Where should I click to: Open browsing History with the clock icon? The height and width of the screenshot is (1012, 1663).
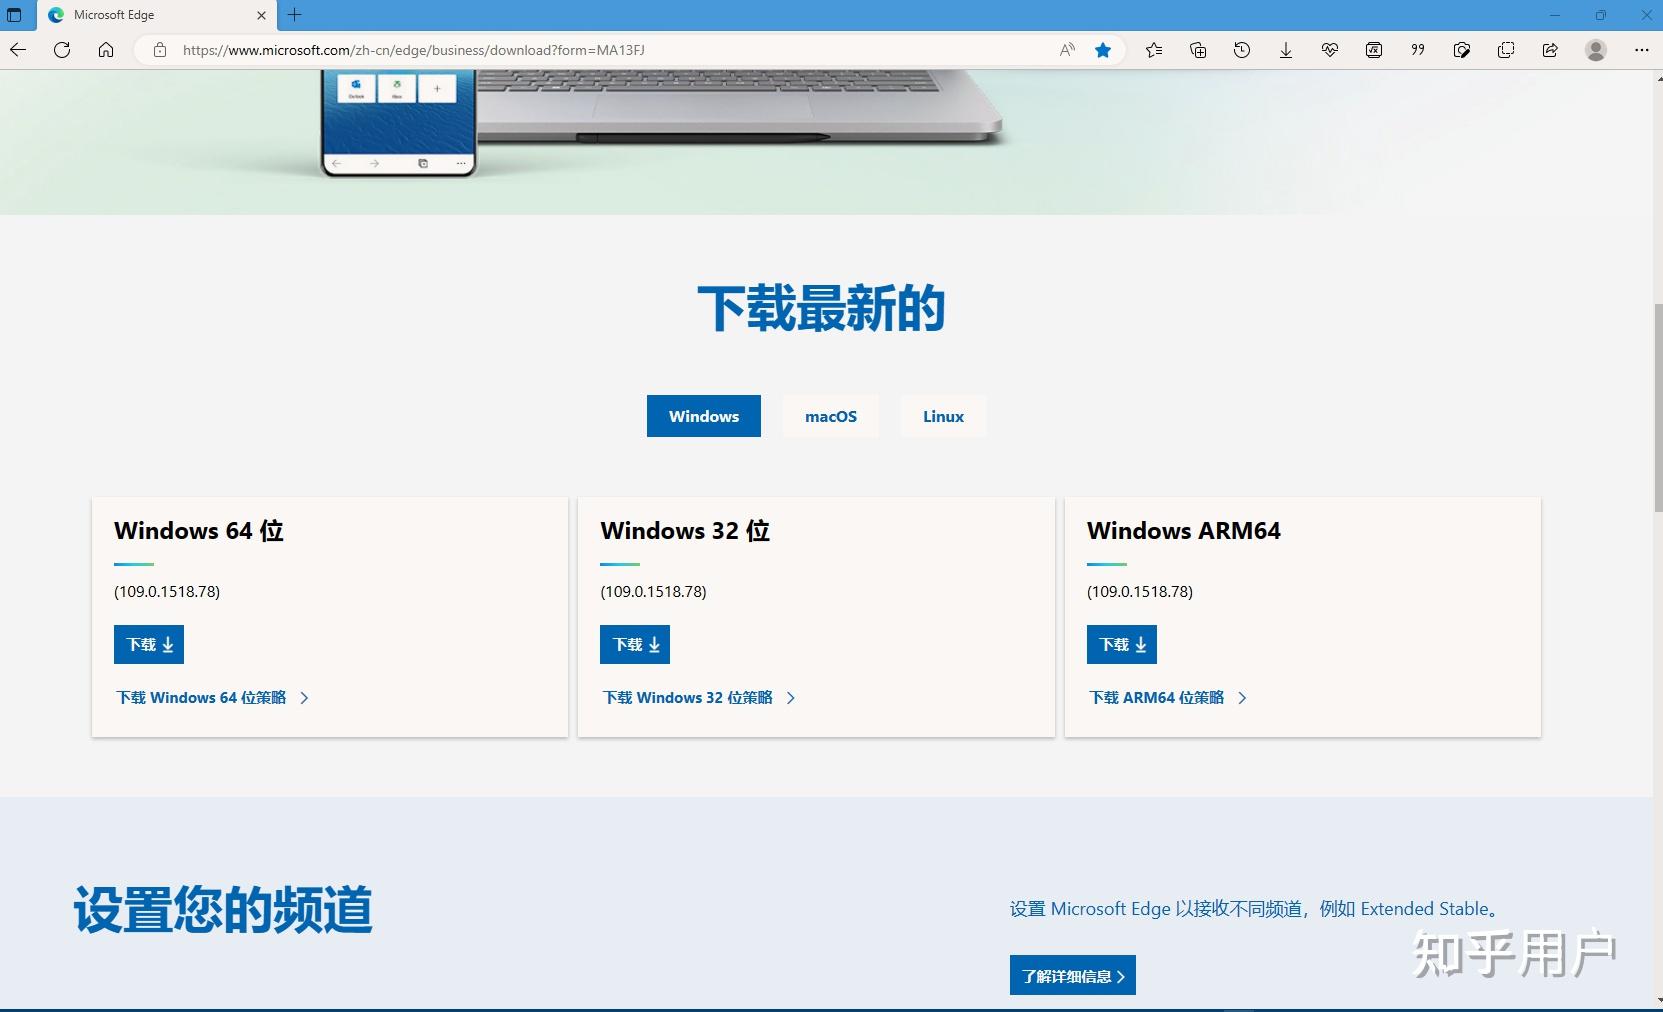click(x=1241, y=50)
